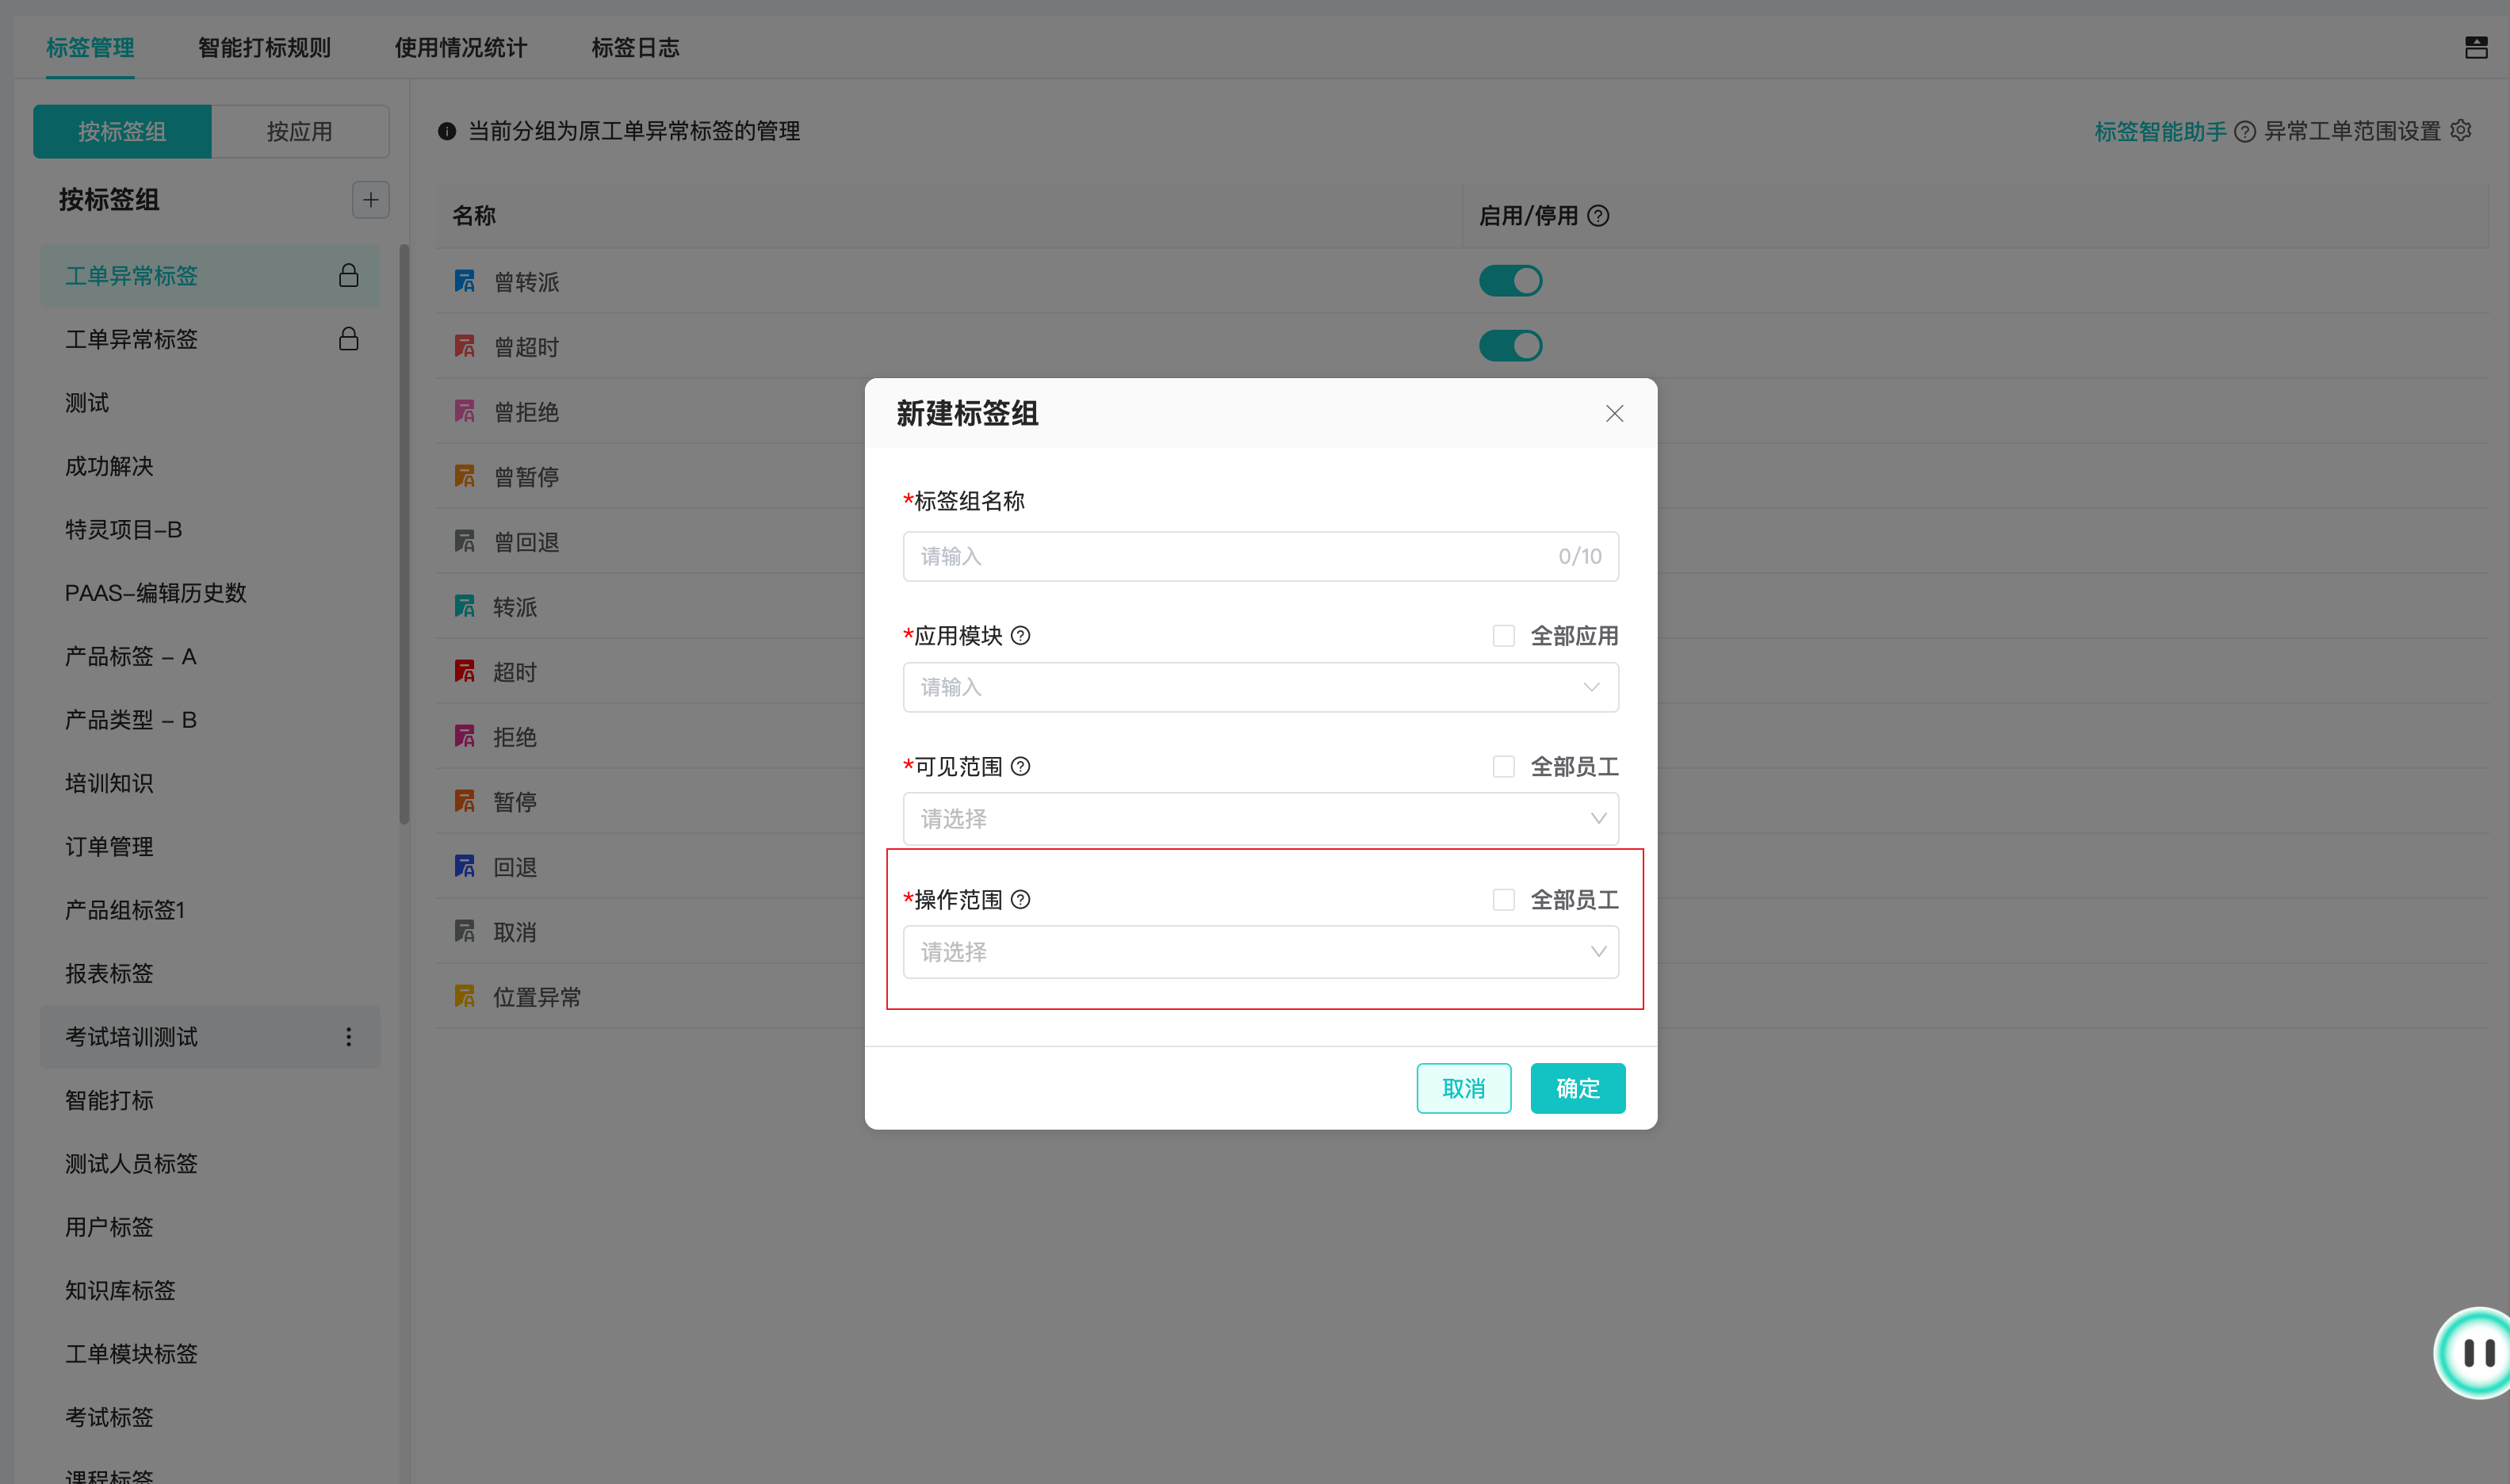2510x1484 pixels.
Task: Check the 全部应用 checkbox
Action: click(1503, 636)
